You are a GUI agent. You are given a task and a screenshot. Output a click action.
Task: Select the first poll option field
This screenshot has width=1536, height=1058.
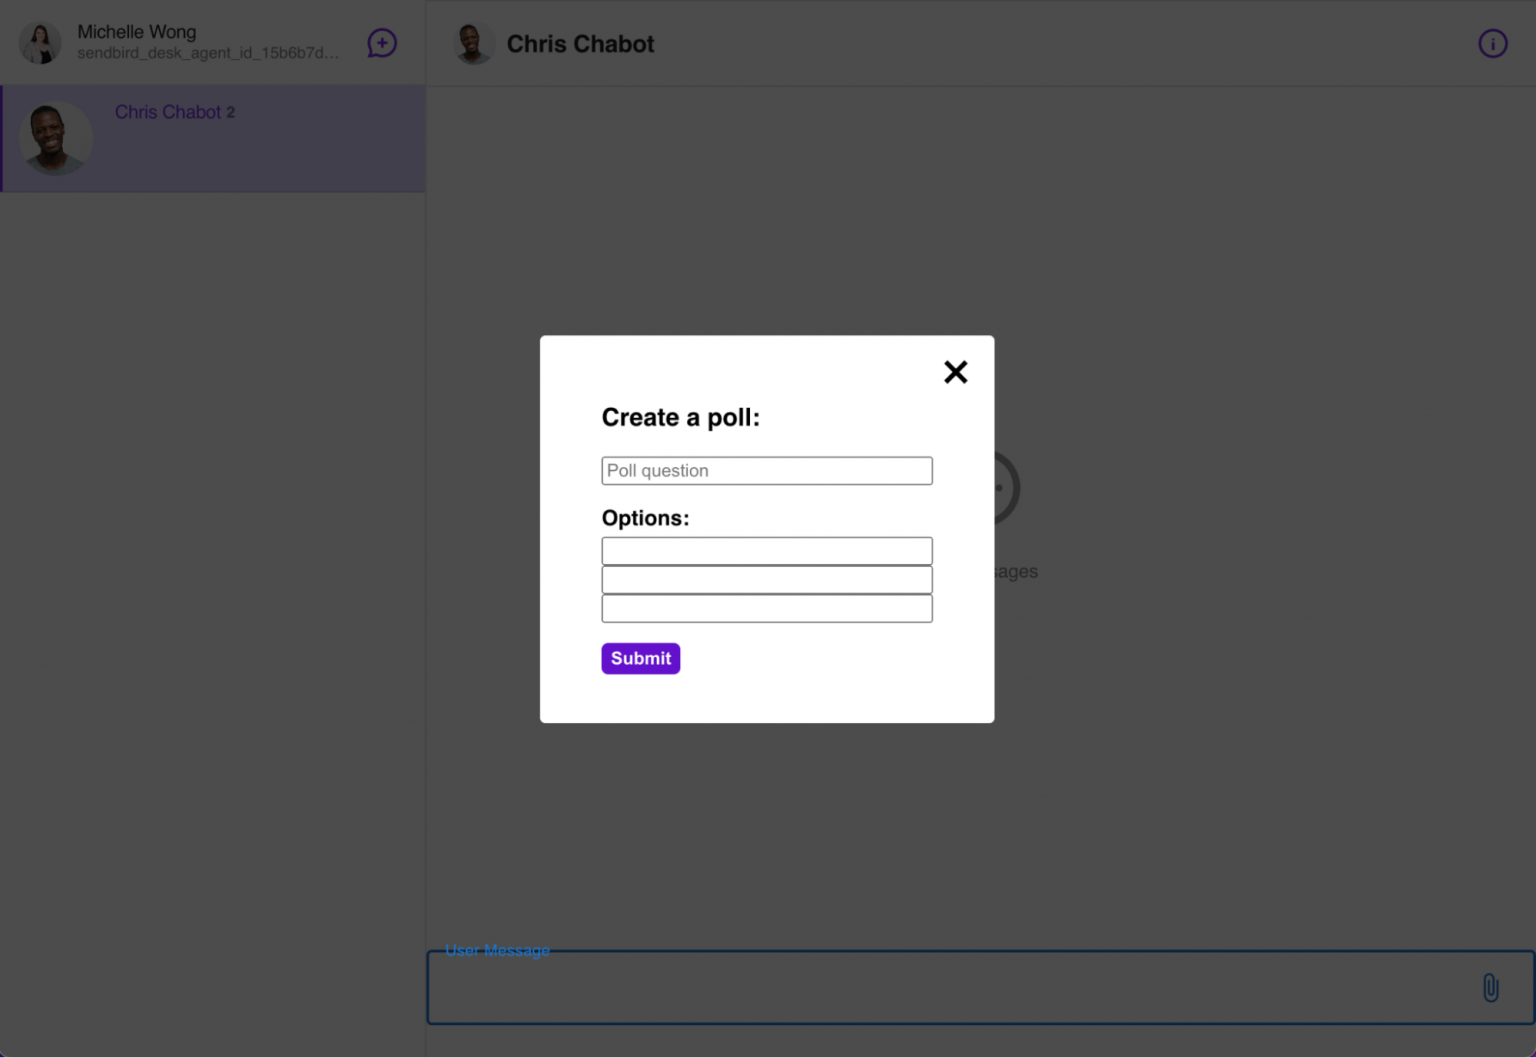point(767,551)
